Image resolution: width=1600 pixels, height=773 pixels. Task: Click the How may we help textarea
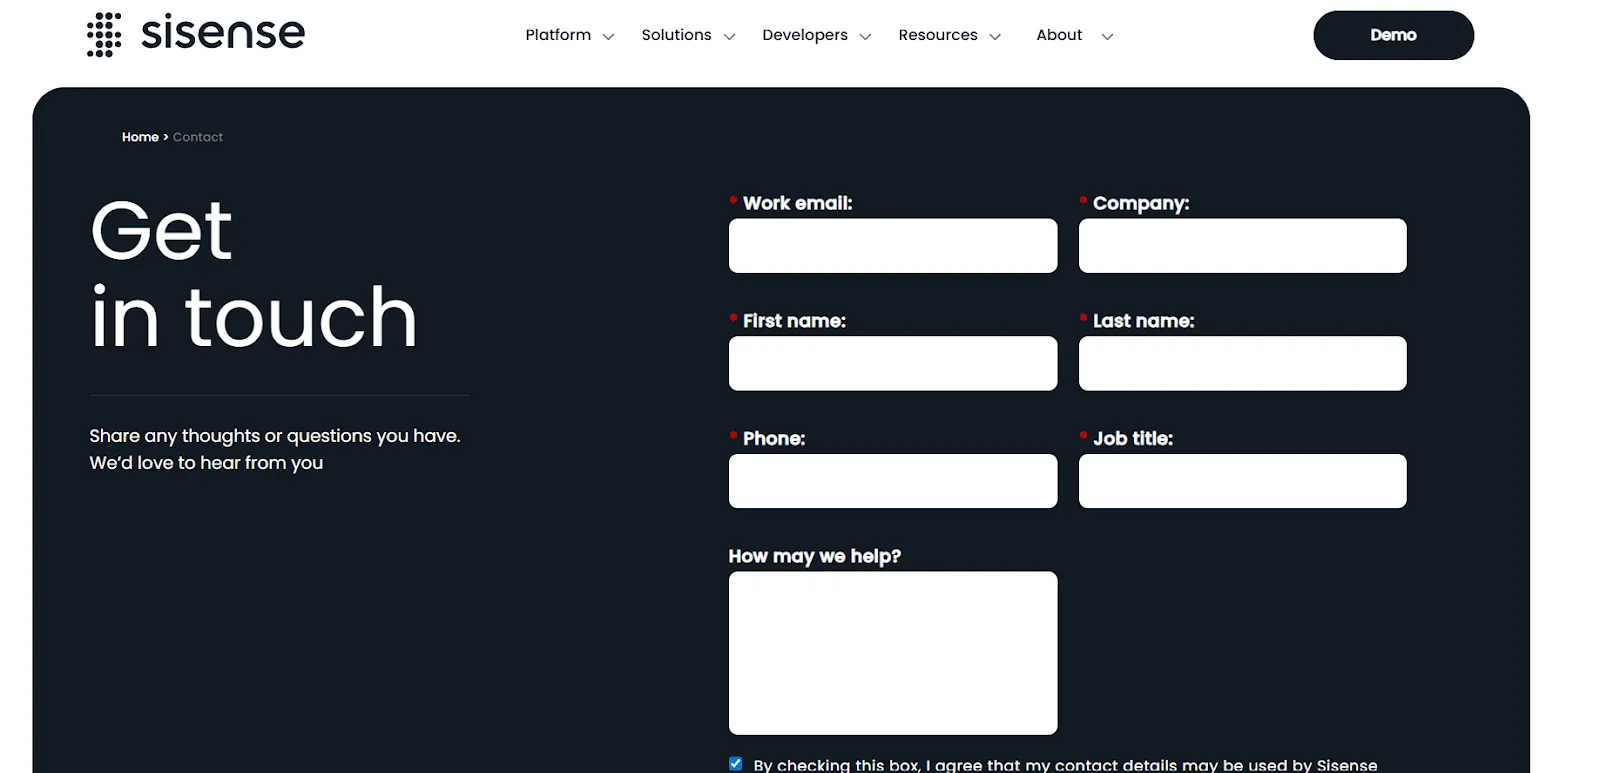892,653
